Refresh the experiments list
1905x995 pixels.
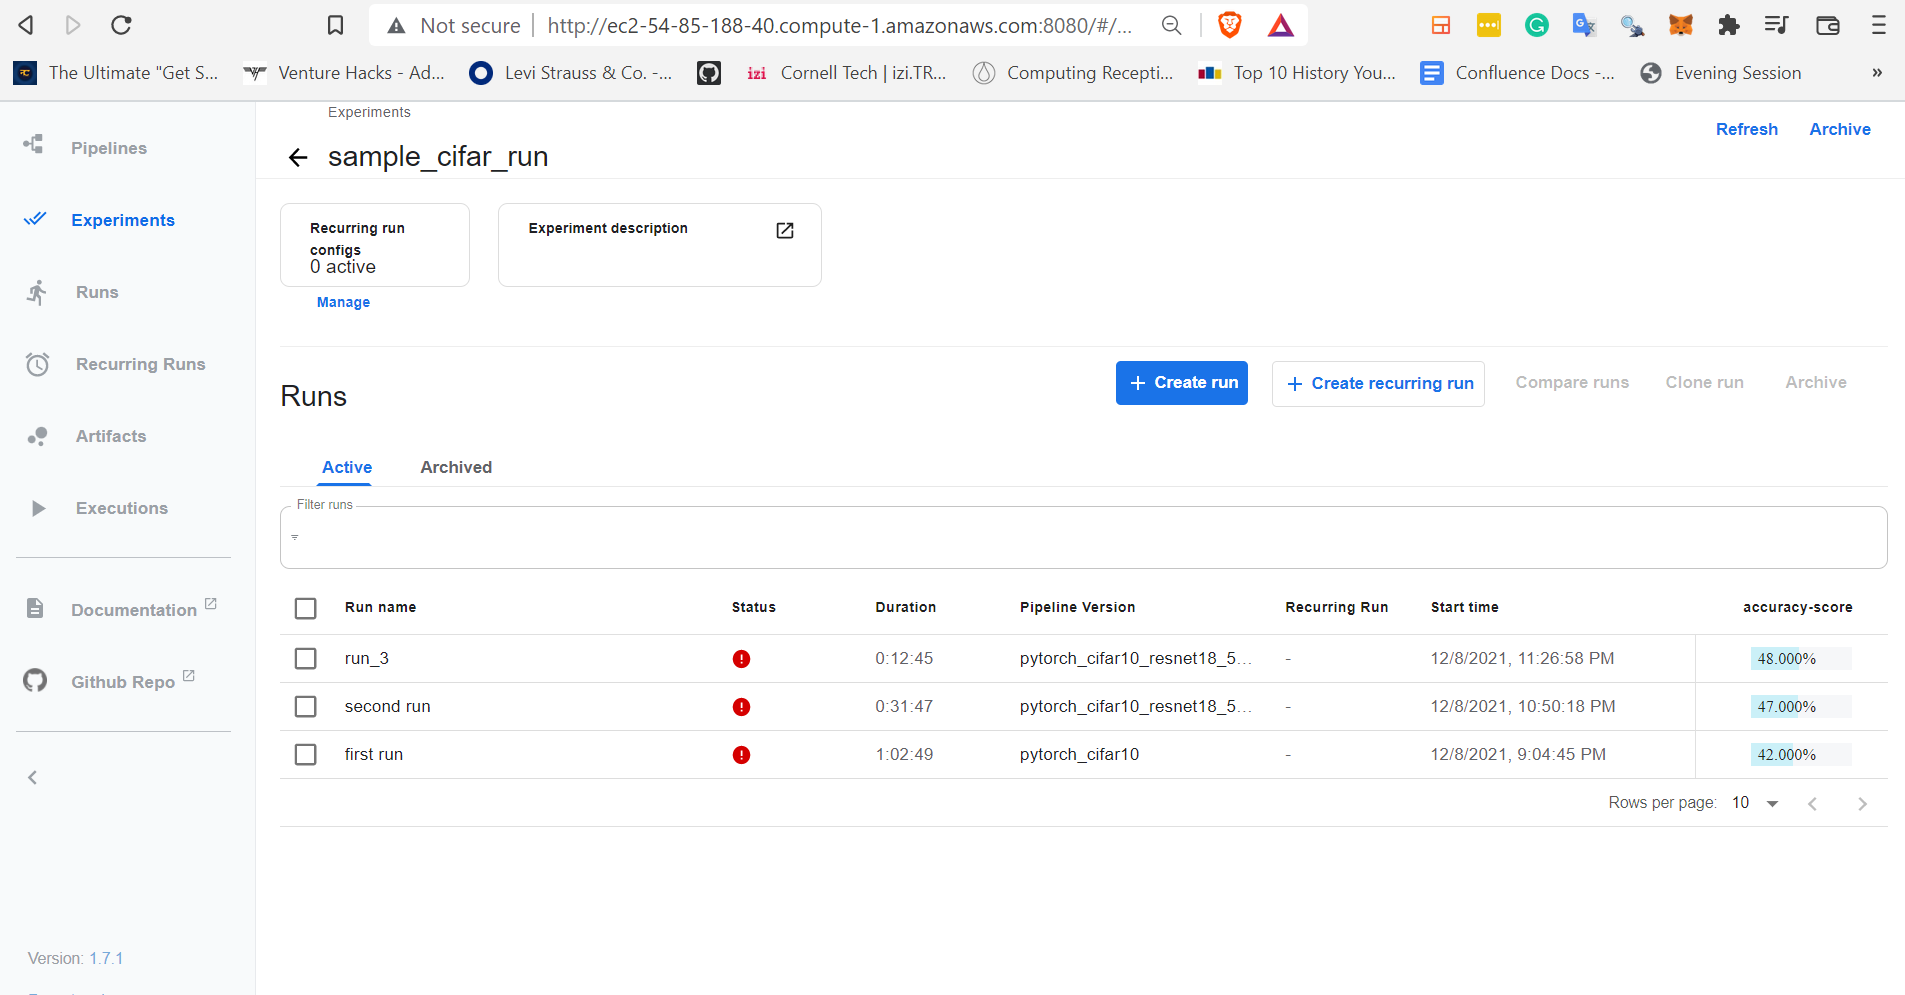tap(1746, 129)
